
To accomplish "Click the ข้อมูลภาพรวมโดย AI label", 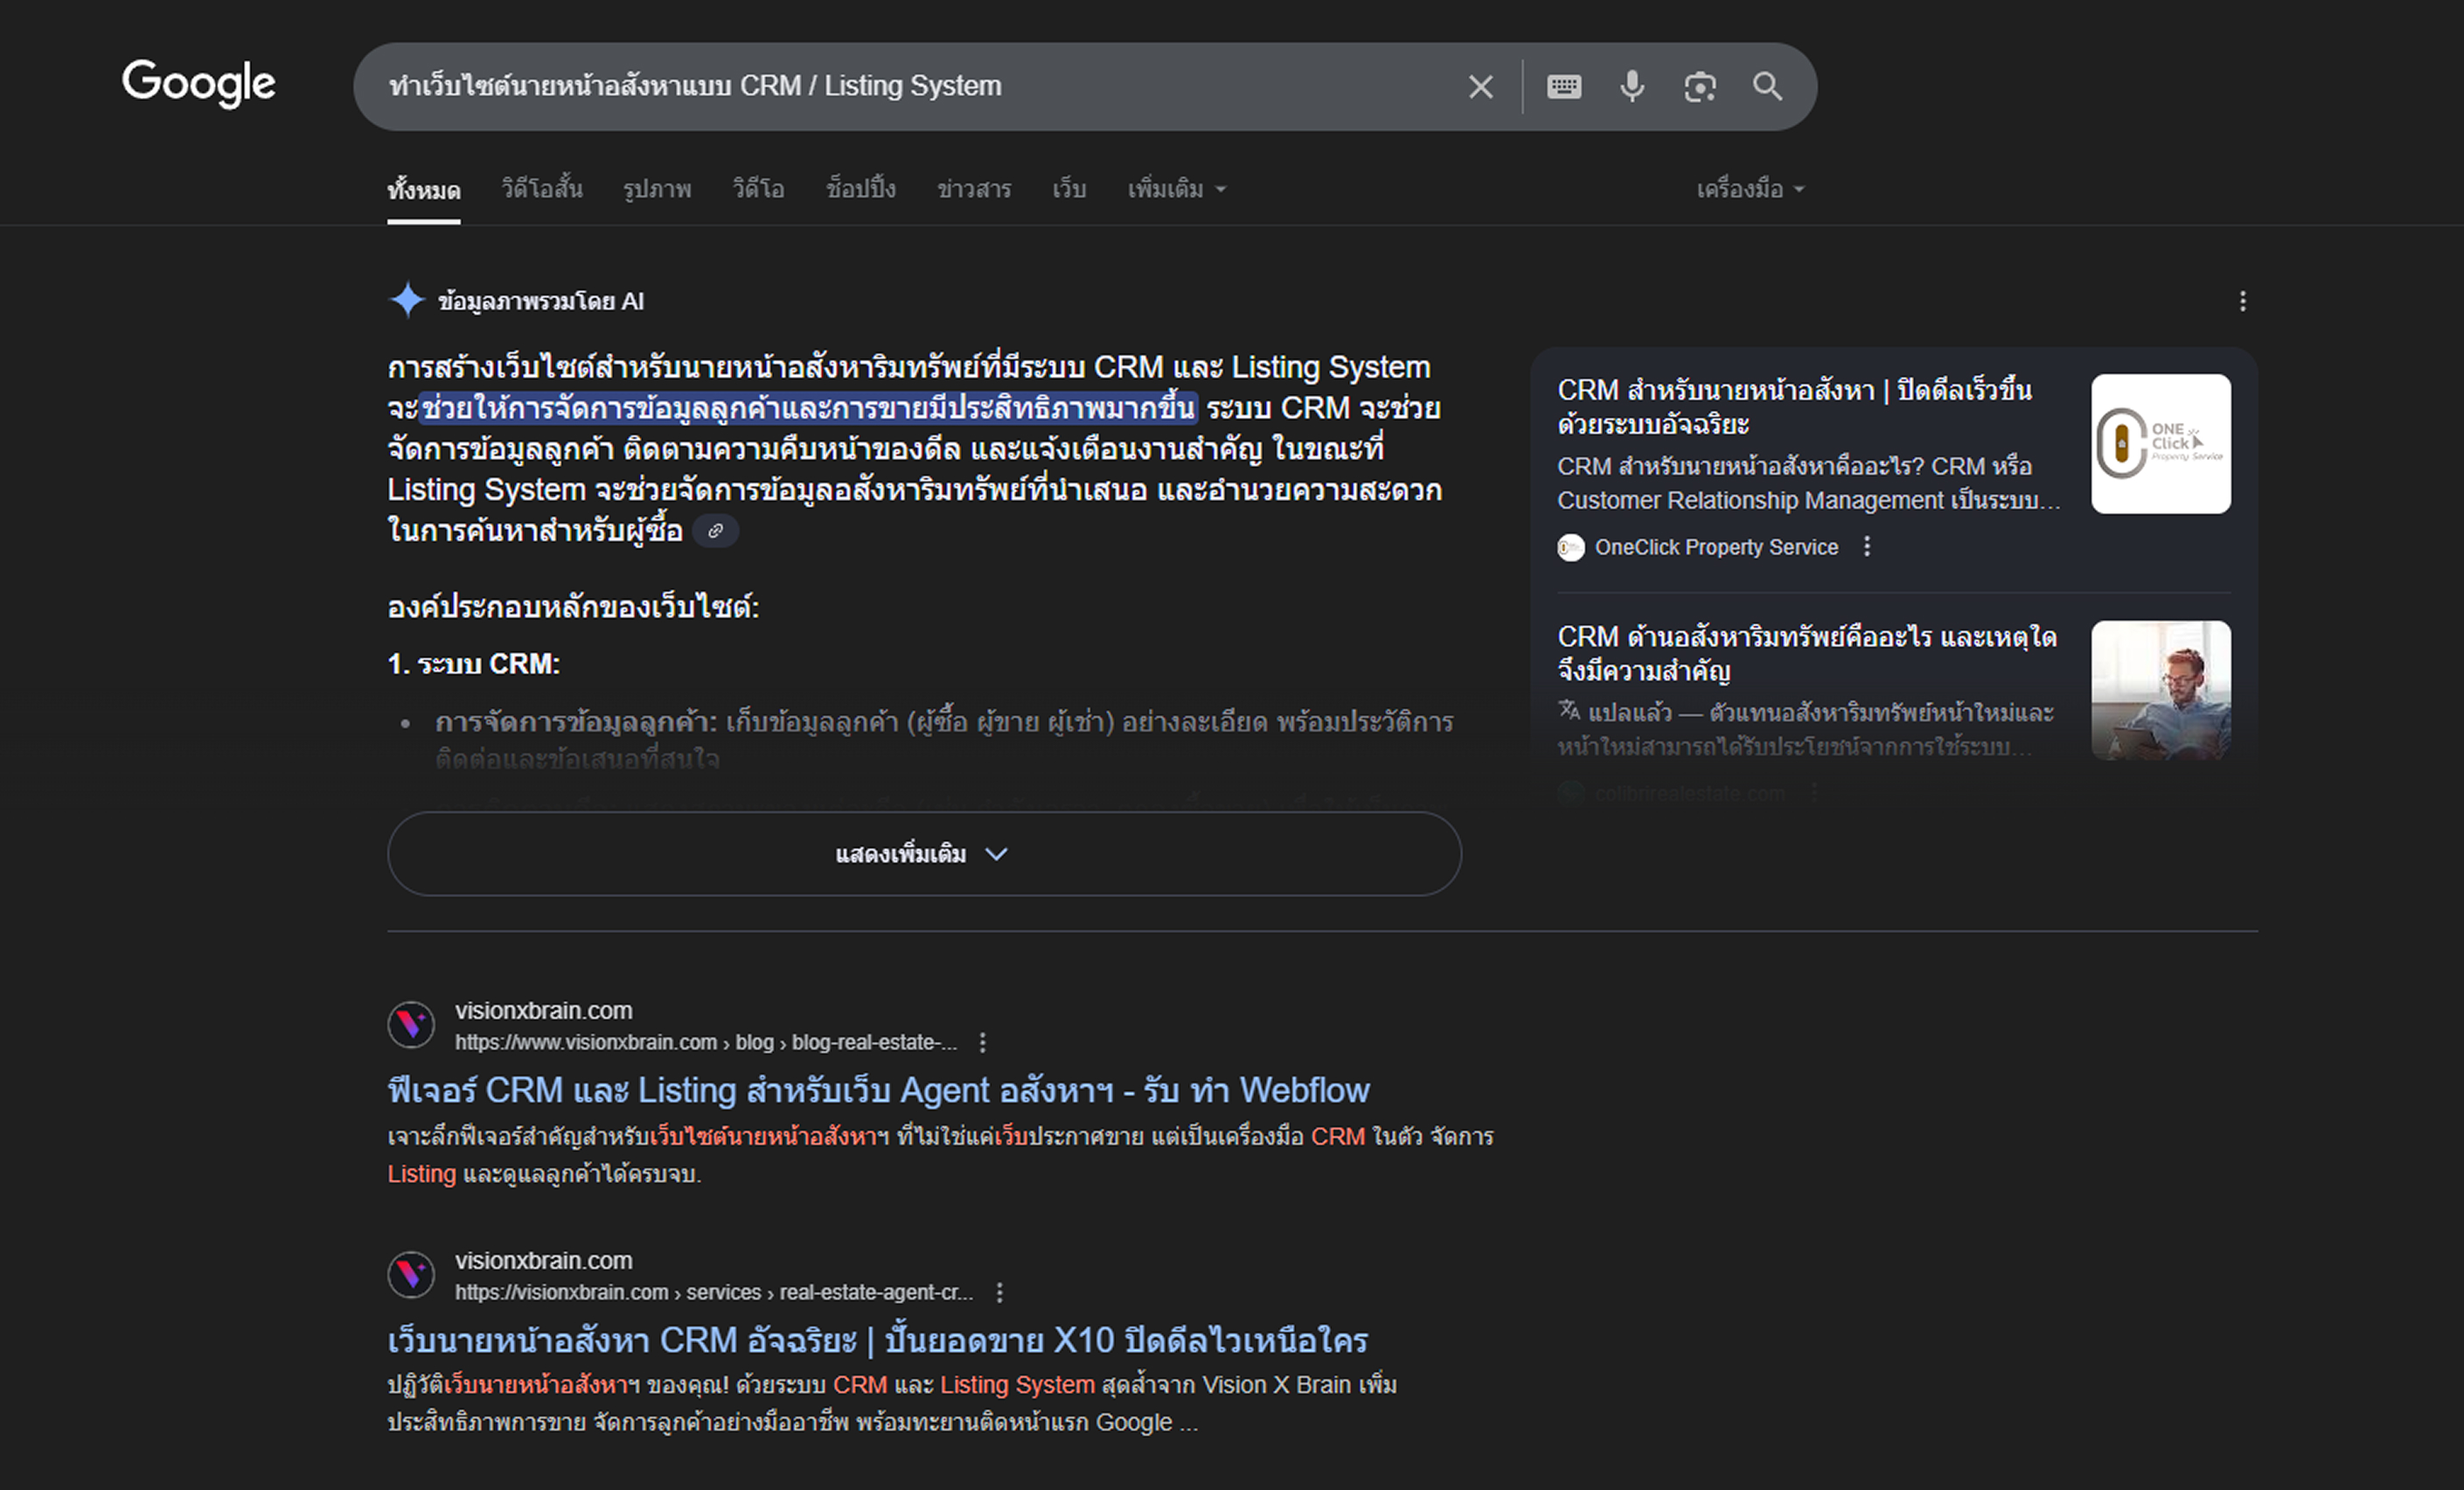I will click(x=541, y=301).
